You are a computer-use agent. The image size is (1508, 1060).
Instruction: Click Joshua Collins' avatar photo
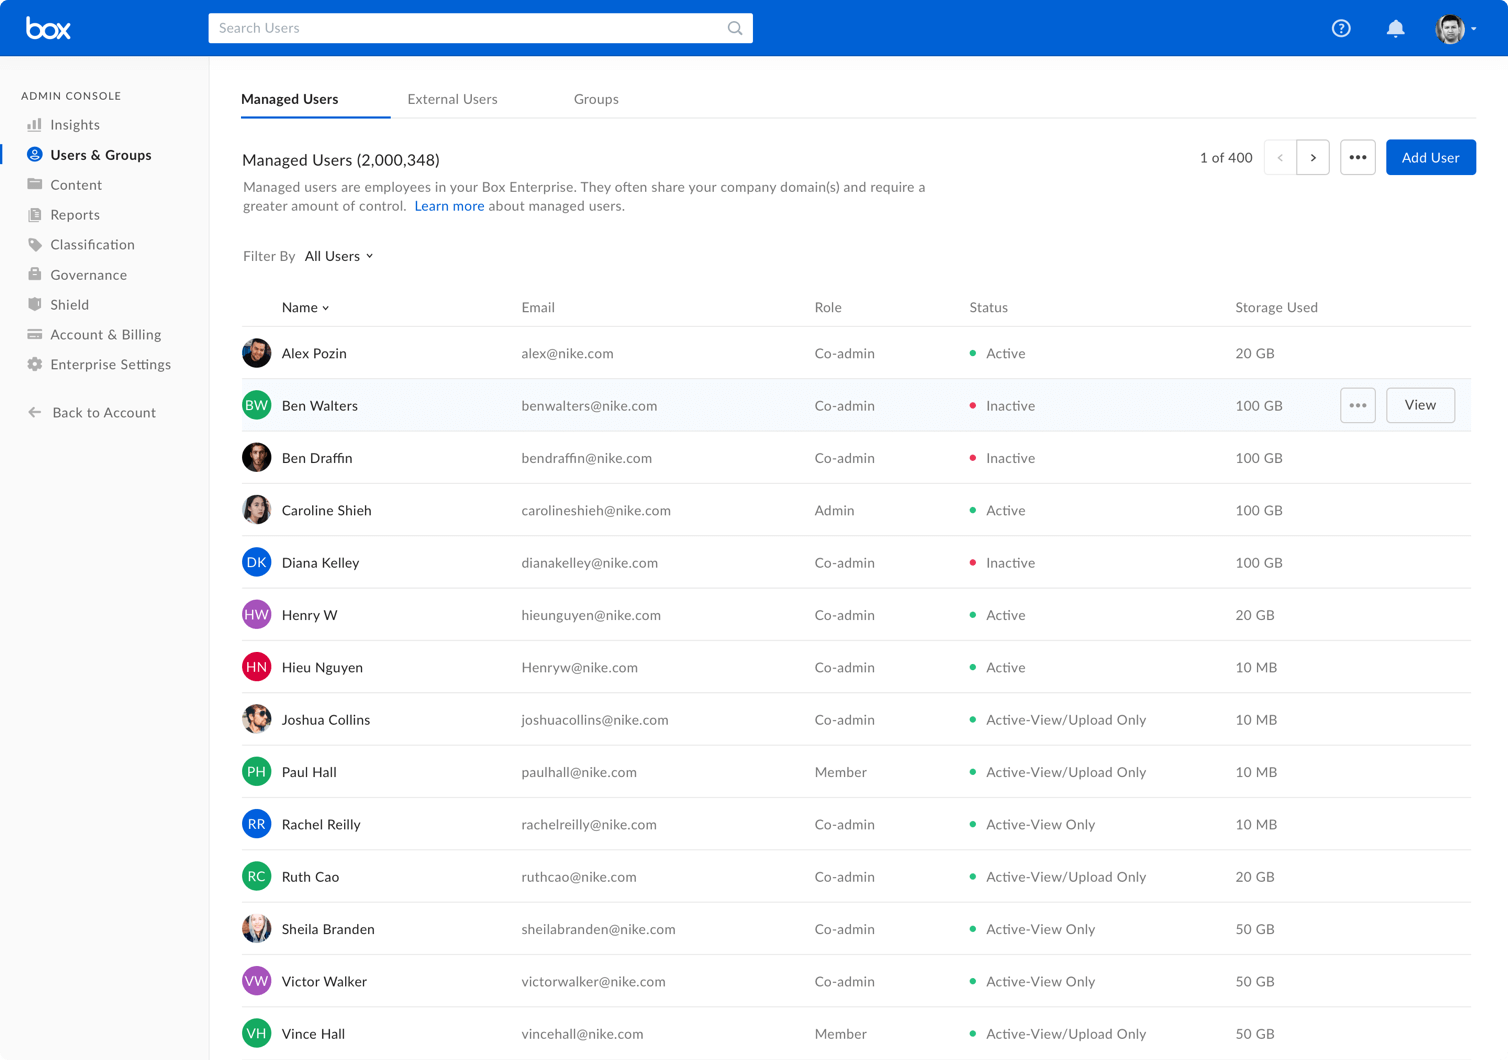pyautogui.click(x=257, y=719)
